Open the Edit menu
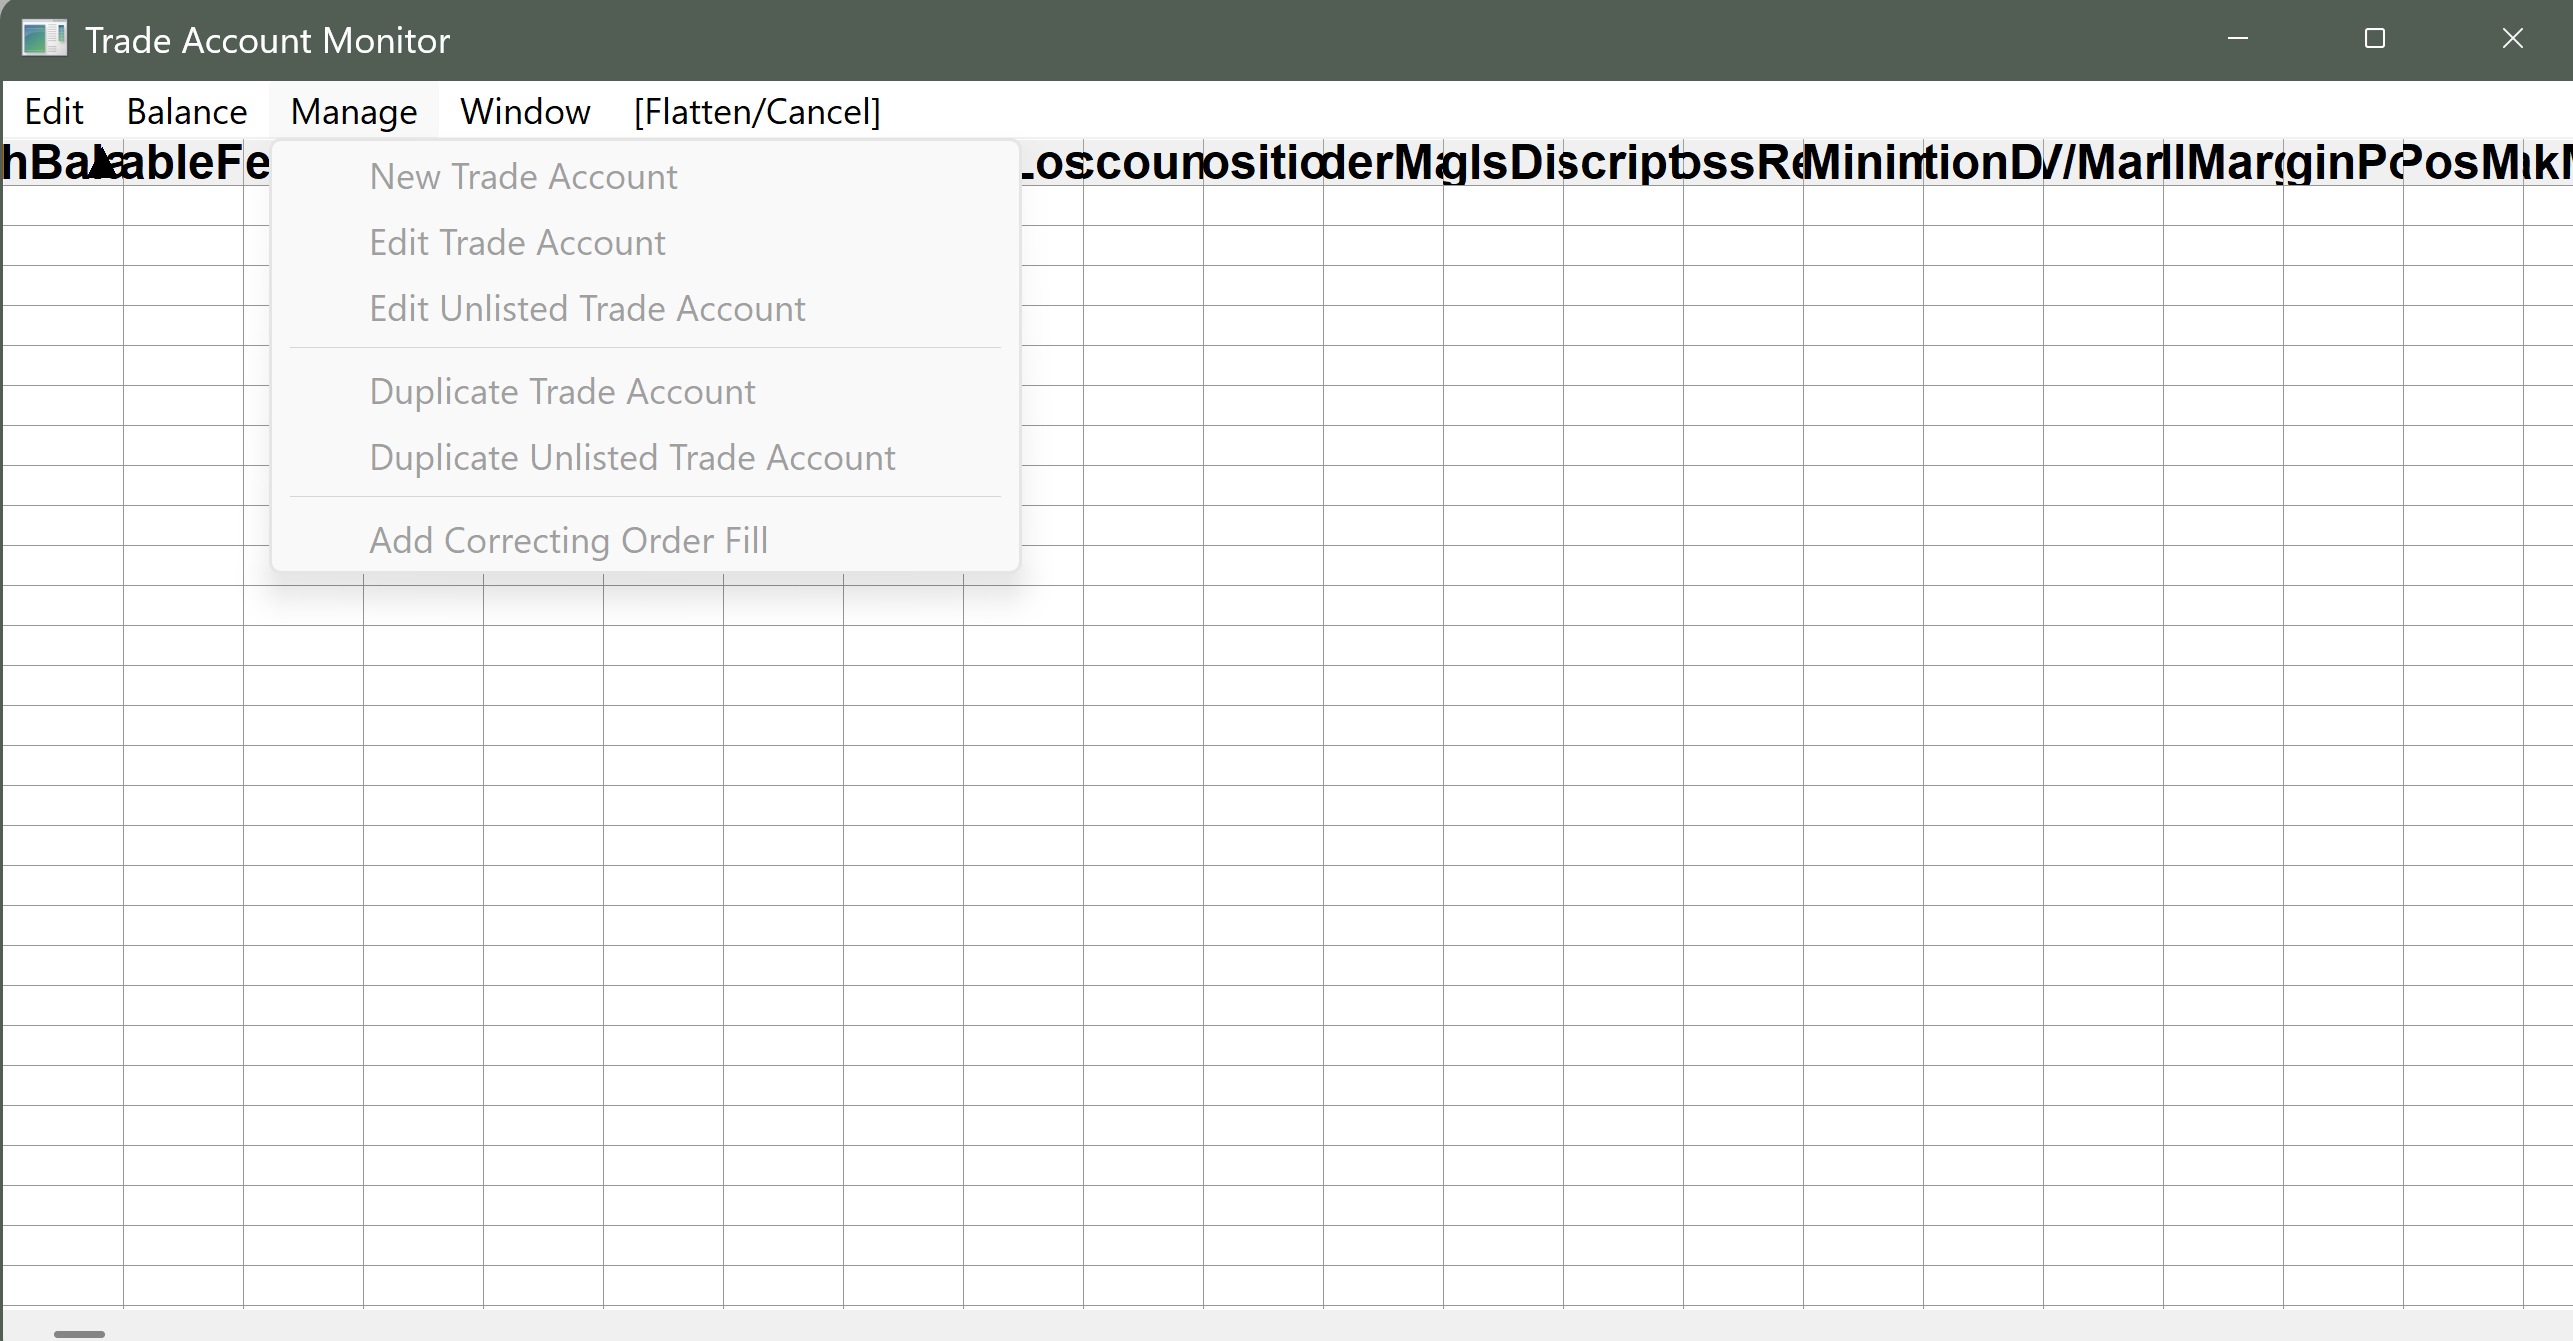 (x=54, y=111)
